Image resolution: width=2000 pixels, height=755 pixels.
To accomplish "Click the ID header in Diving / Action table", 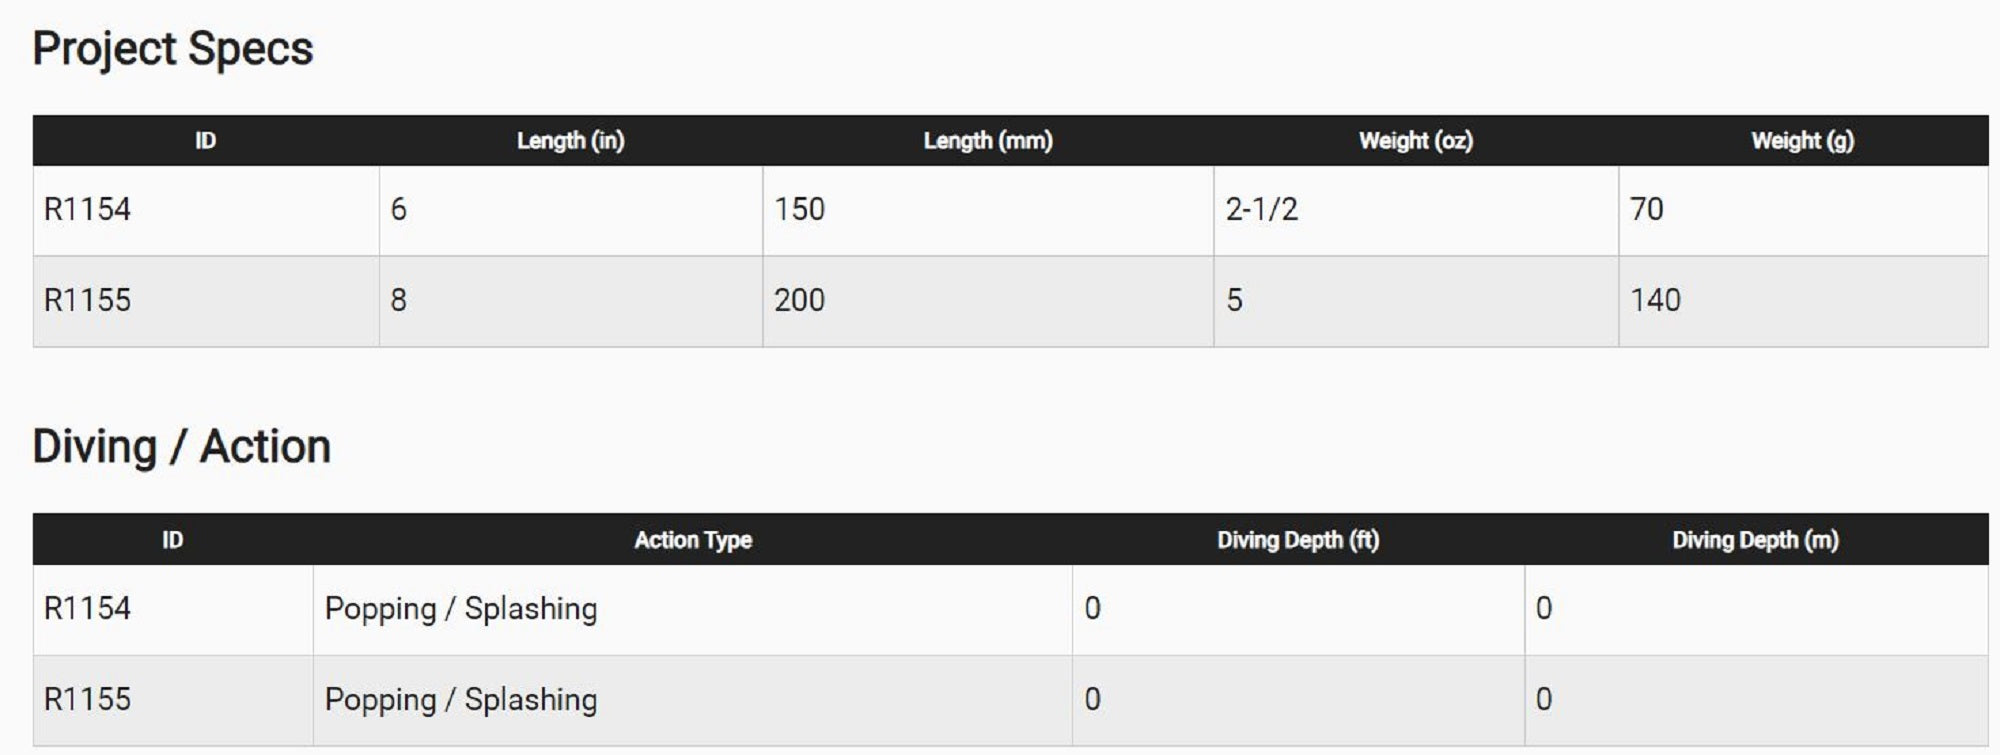I will pyautogui.click(x=172, y=540).
